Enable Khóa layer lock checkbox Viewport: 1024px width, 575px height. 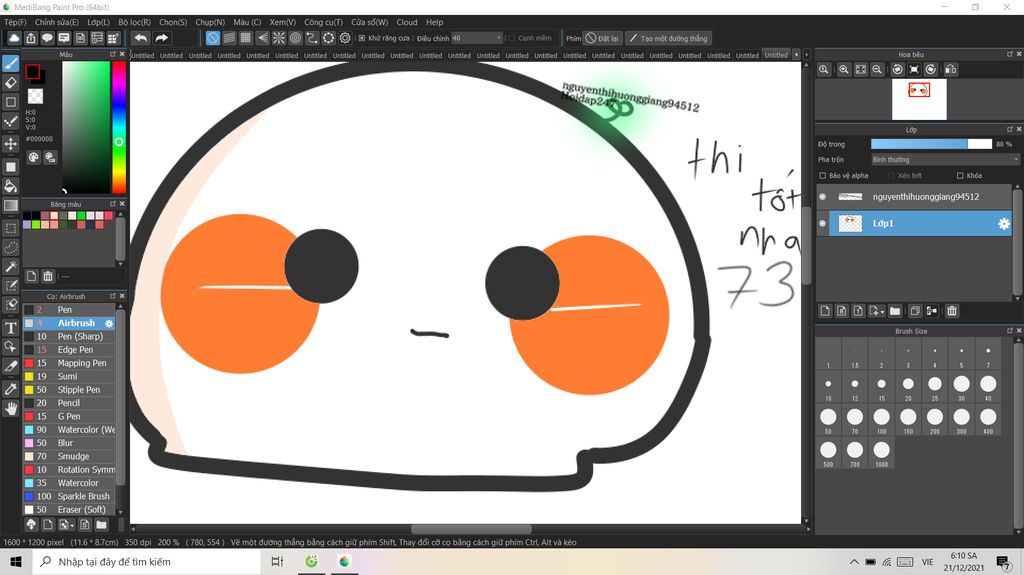click(x=960, y=176)
